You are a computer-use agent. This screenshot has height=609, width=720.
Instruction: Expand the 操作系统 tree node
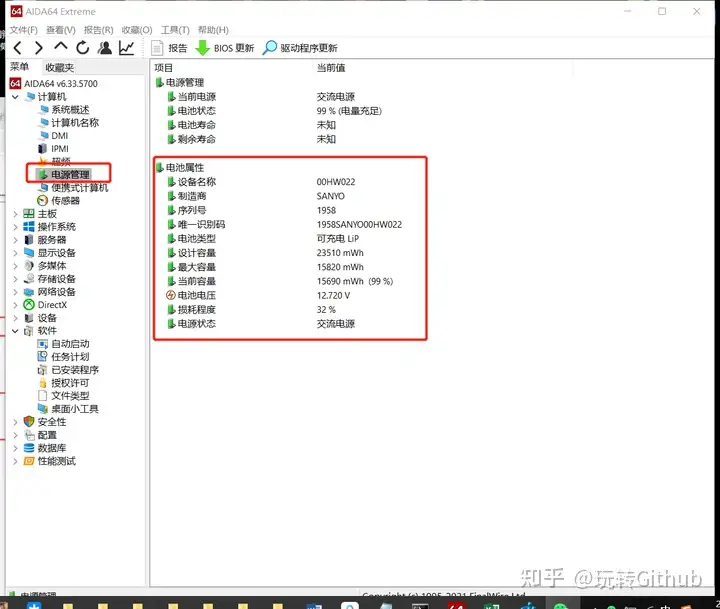coord(15,227)
